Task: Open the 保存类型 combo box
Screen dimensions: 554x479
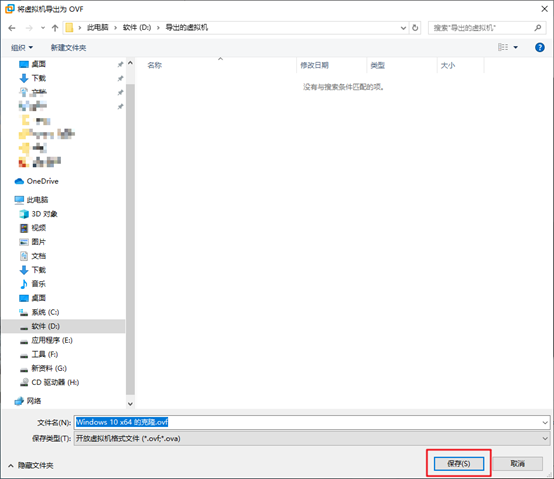Action: (x=312, y=439)
